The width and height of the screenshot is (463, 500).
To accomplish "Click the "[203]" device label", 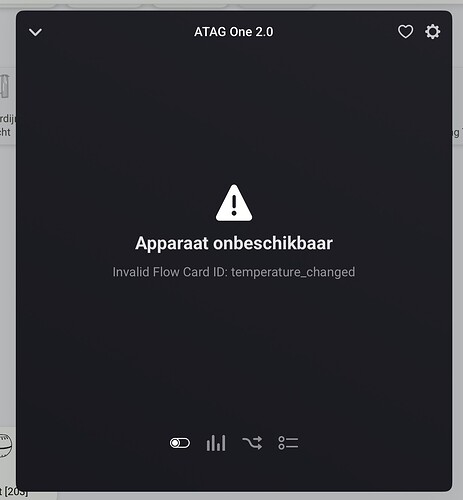I will point(13,492).
